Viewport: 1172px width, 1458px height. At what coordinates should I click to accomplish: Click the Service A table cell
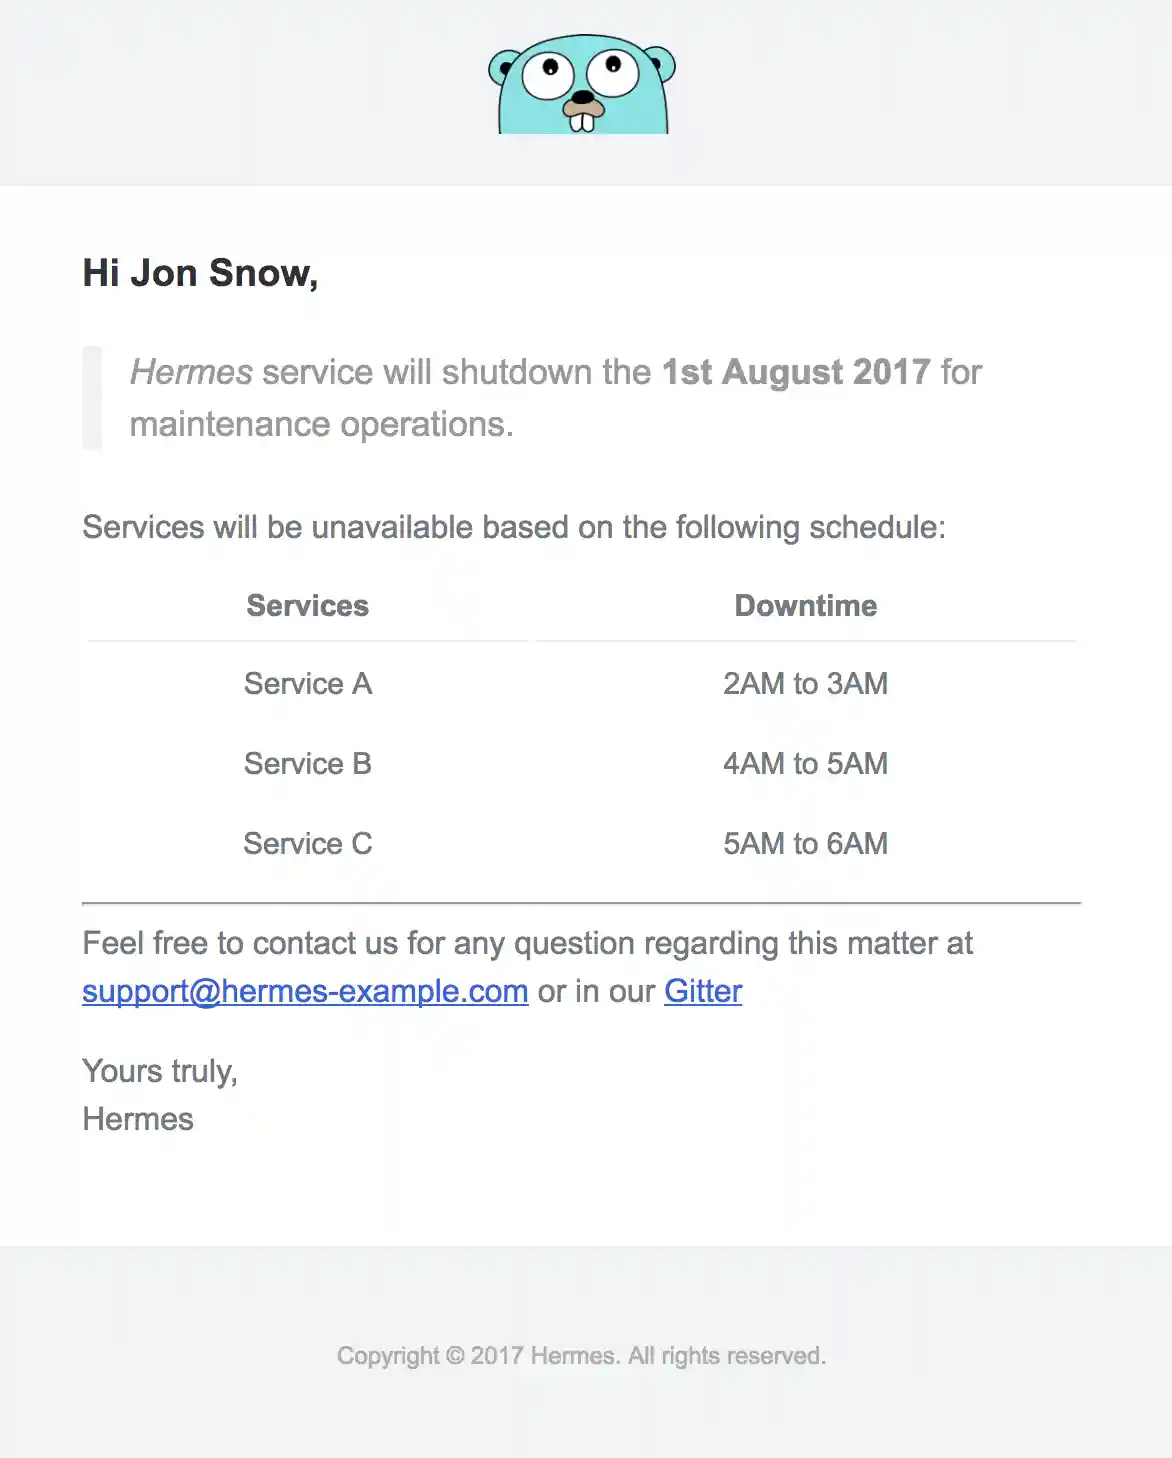click(x=308, y=684)
